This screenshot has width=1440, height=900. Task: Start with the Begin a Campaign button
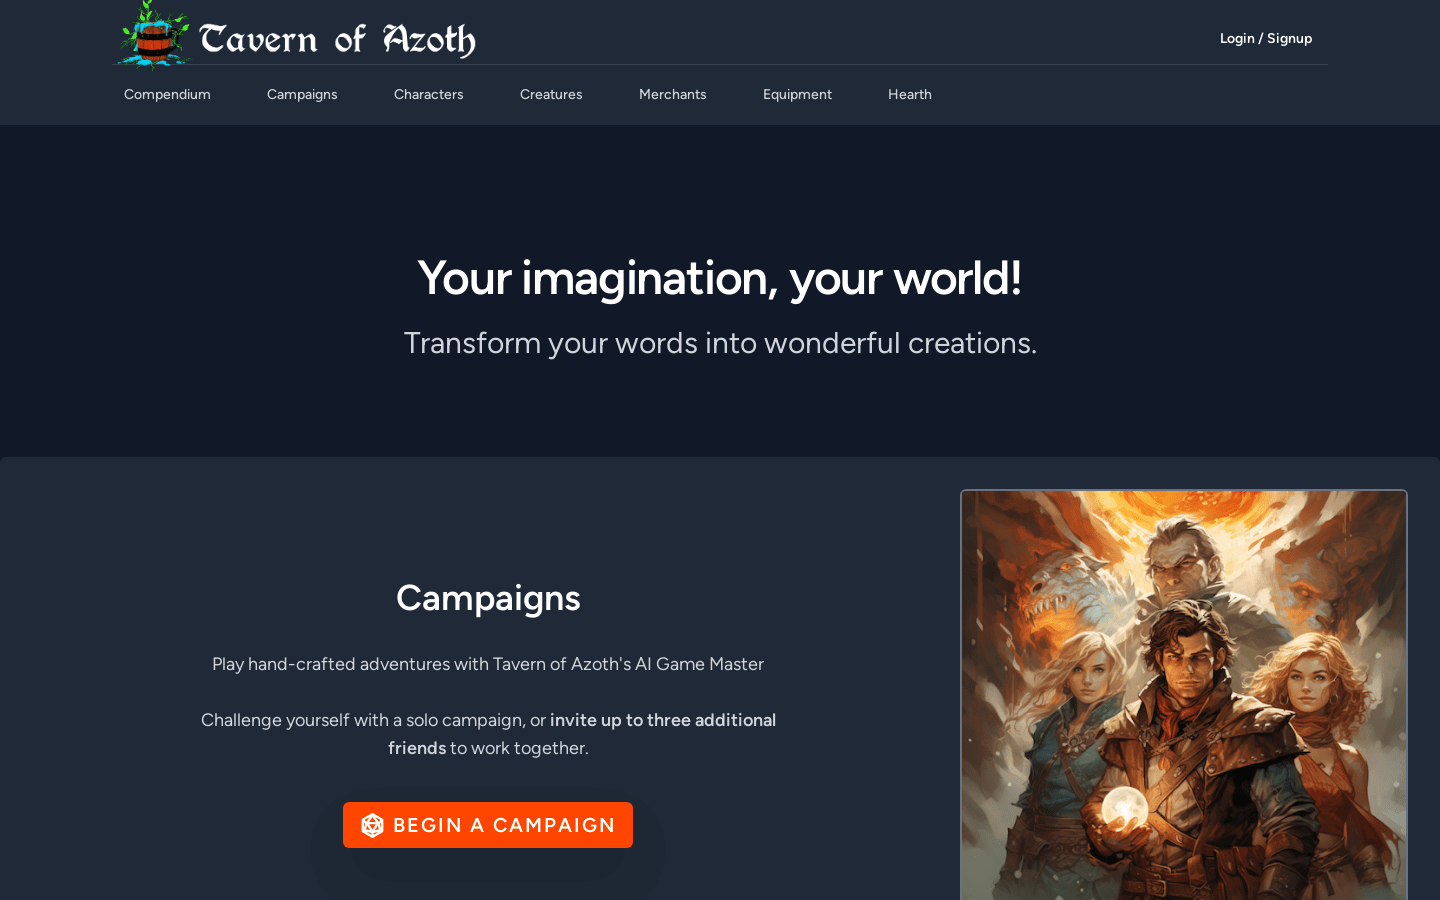488,825
